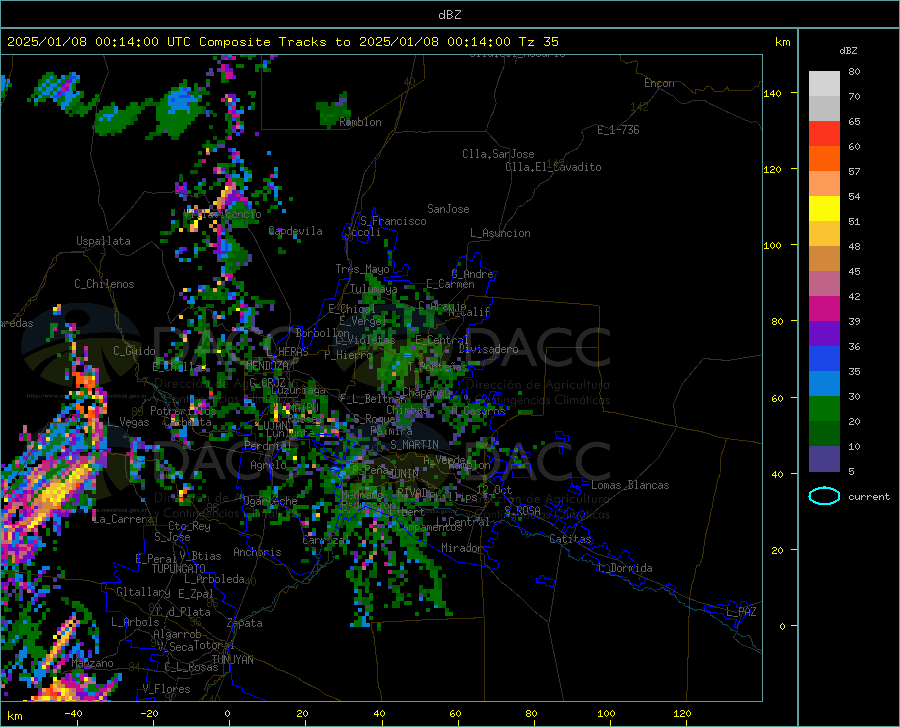900x727 pixels.
Task: Click the L_PAZ map label
Action: 741,612
